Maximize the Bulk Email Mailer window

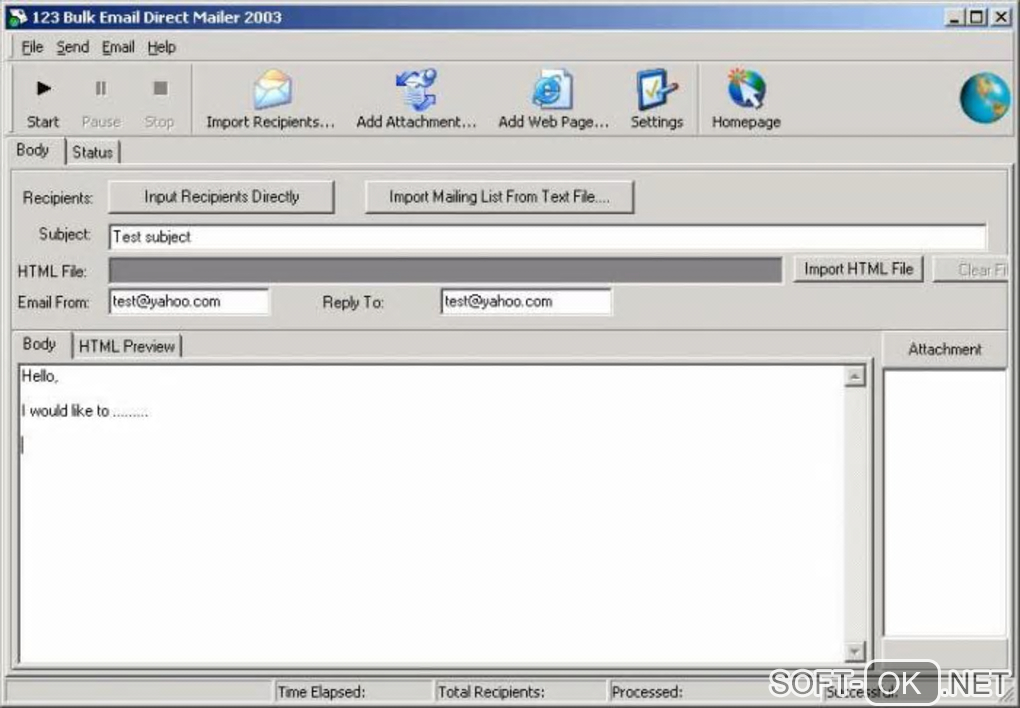[976, 18]
